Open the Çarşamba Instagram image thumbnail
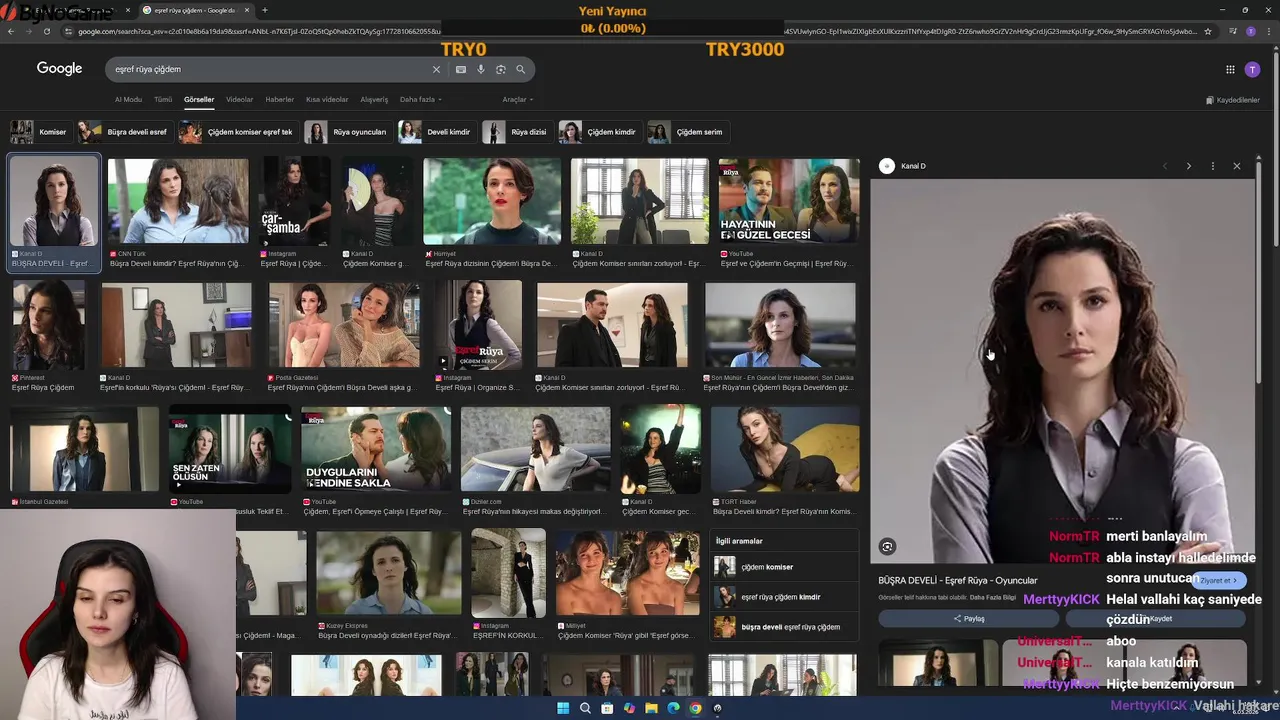Screen dimensions: 1280x720 pos(295,201)
